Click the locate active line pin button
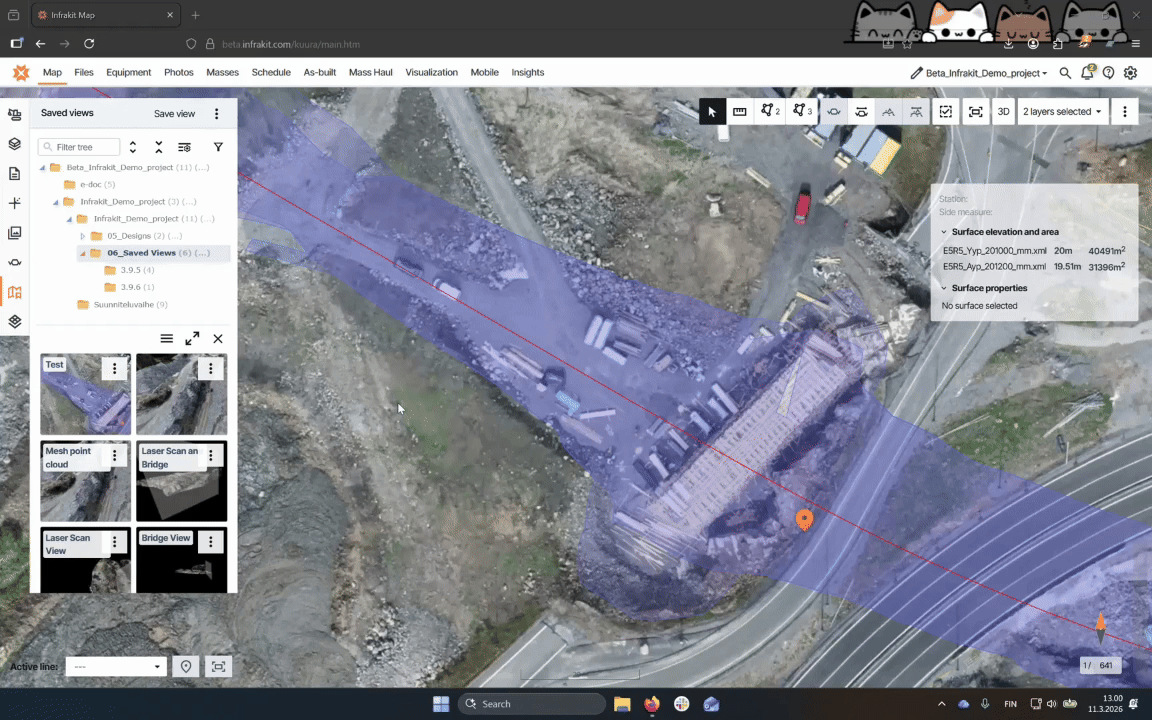The width and height of the screenshot is (1152, 720). tap(185, 667)
